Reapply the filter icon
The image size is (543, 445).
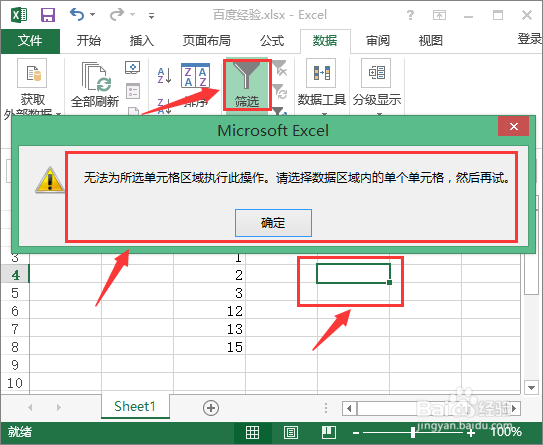point(280,91)
